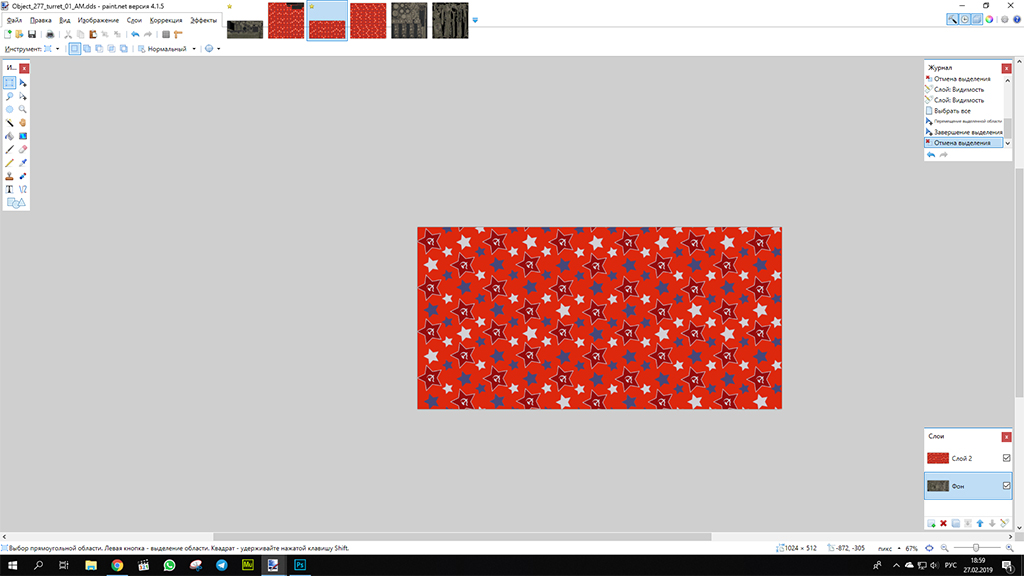
Task: Select 'Выбрать все' history entry
Action: click(x=955, y=111)
